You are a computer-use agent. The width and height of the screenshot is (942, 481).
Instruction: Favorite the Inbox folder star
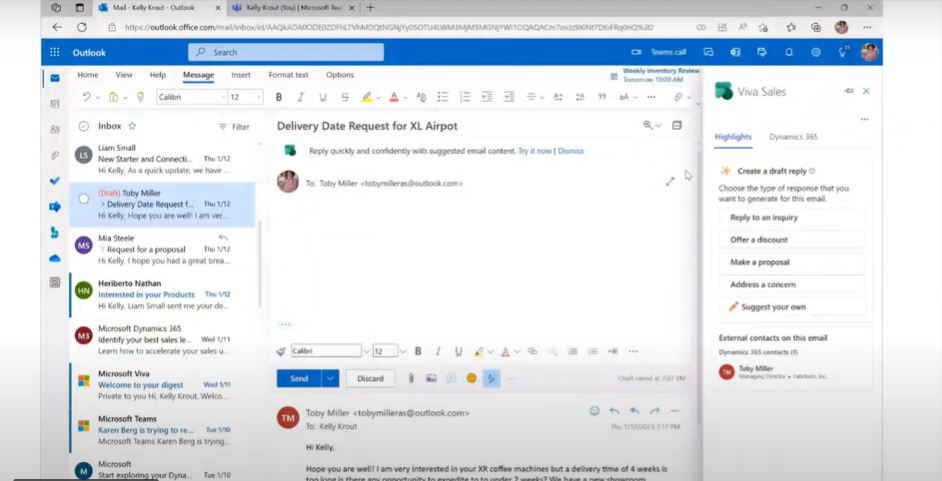click(132, 126)
